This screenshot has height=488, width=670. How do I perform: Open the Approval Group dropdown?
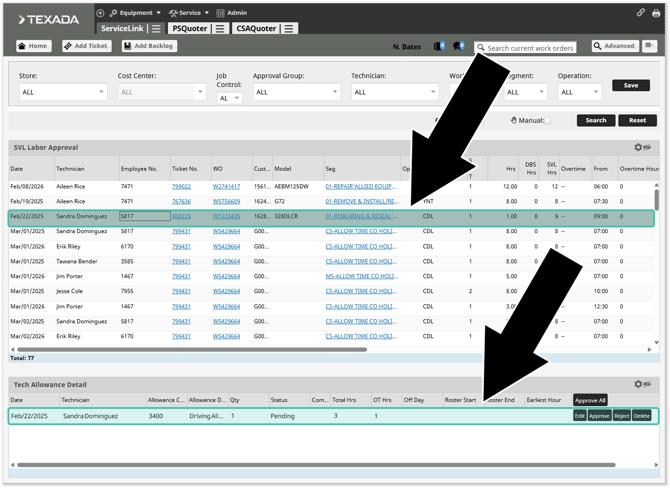pyautogui.click(x=296, y=92)
